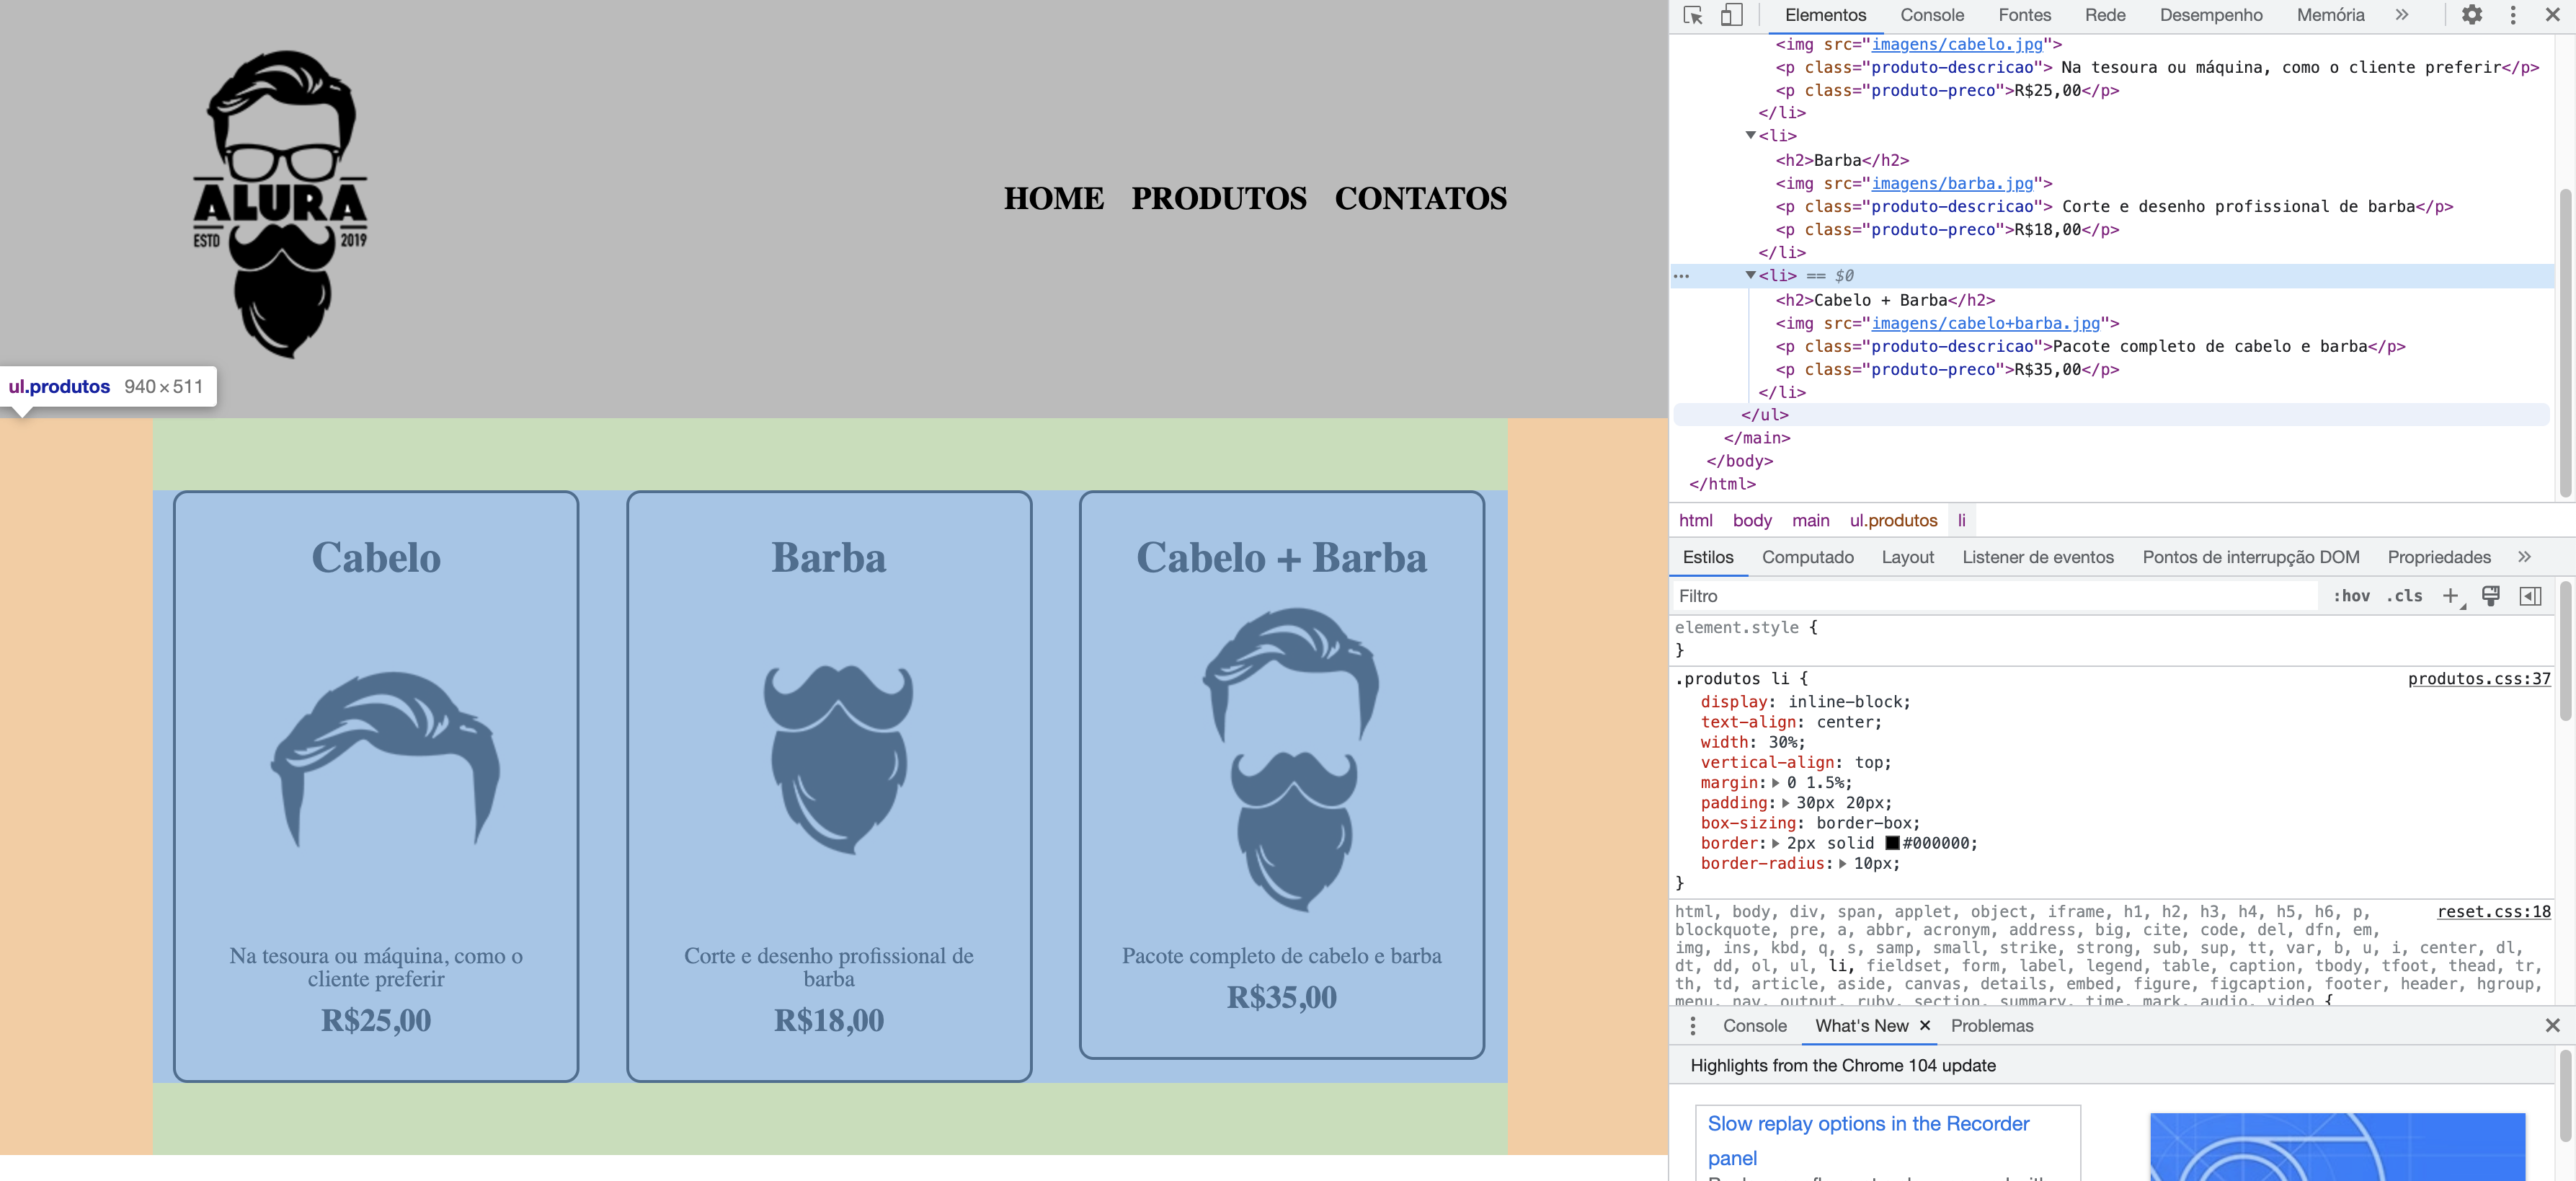Image resolution: width=2576 pixels, height=1181 pixels.
Task: Open DevTools three-dot customize menu
Action: point(2512,15)
